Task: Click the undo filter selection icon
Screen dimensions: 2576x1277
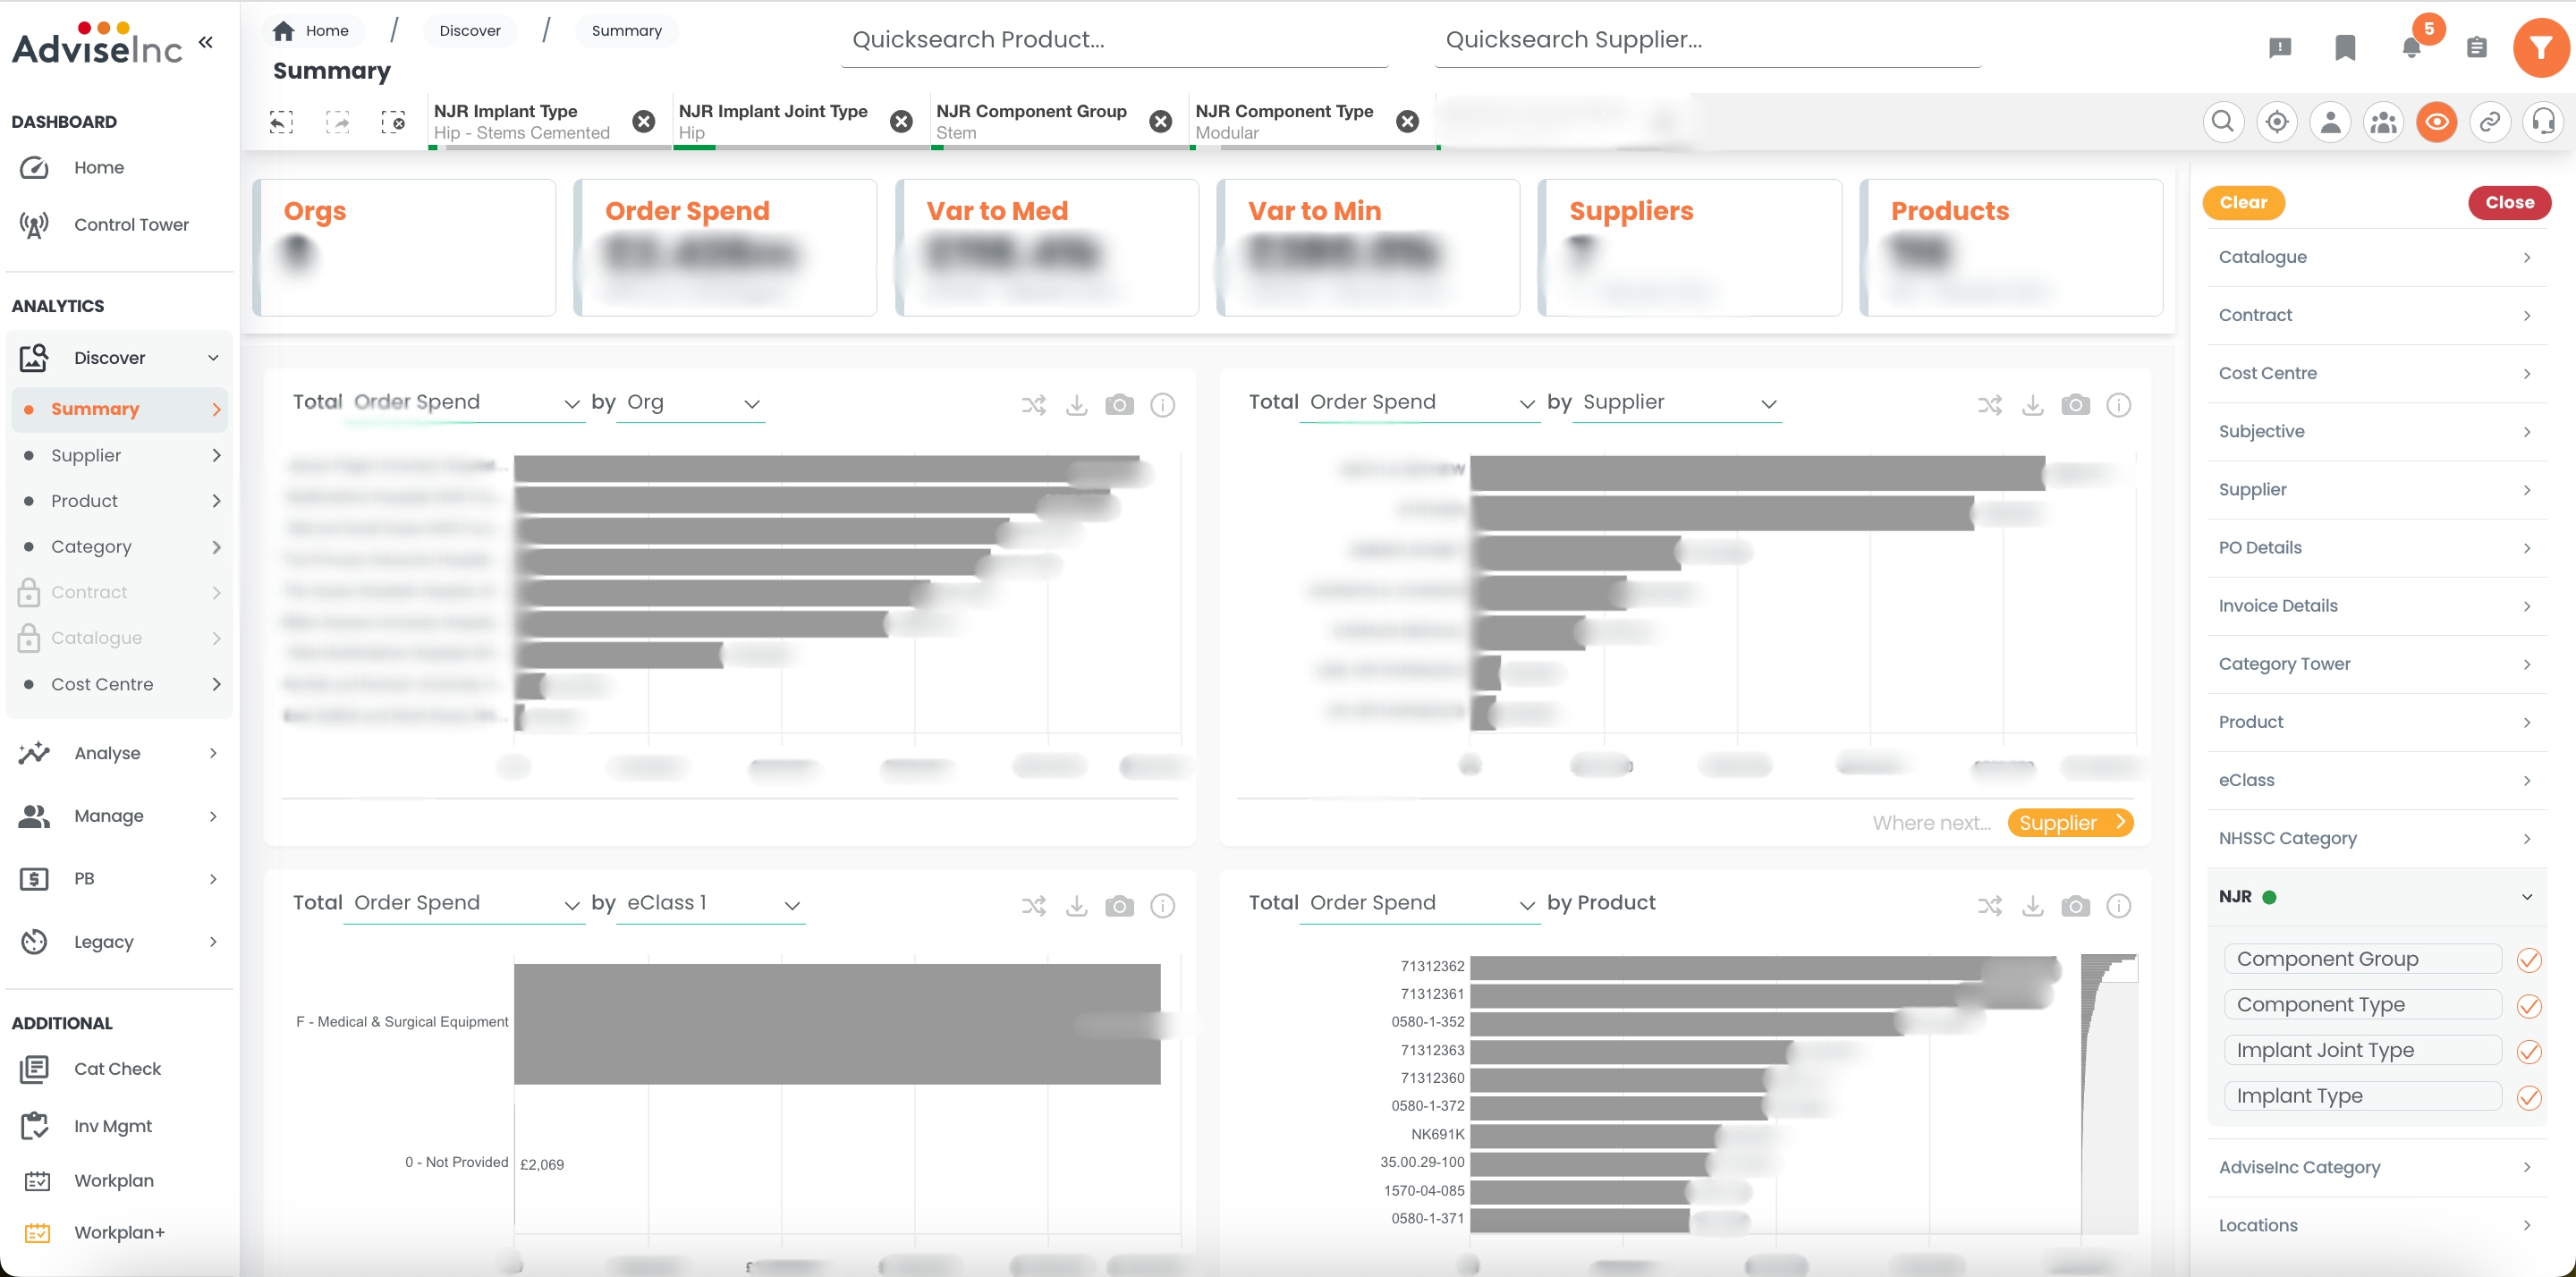Action: (x=281, y=122)
